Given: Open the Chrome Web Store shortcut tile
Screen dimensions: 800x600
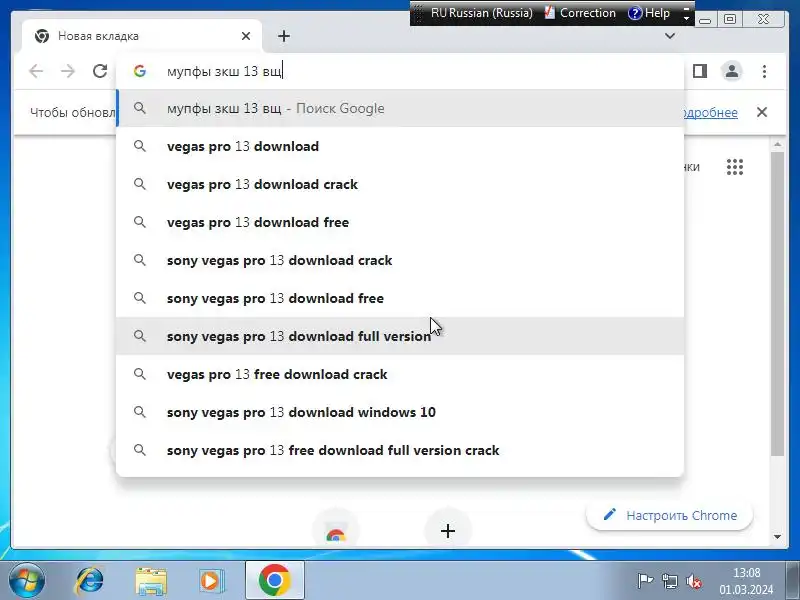Looking at the screenshot, I should 336,531.
